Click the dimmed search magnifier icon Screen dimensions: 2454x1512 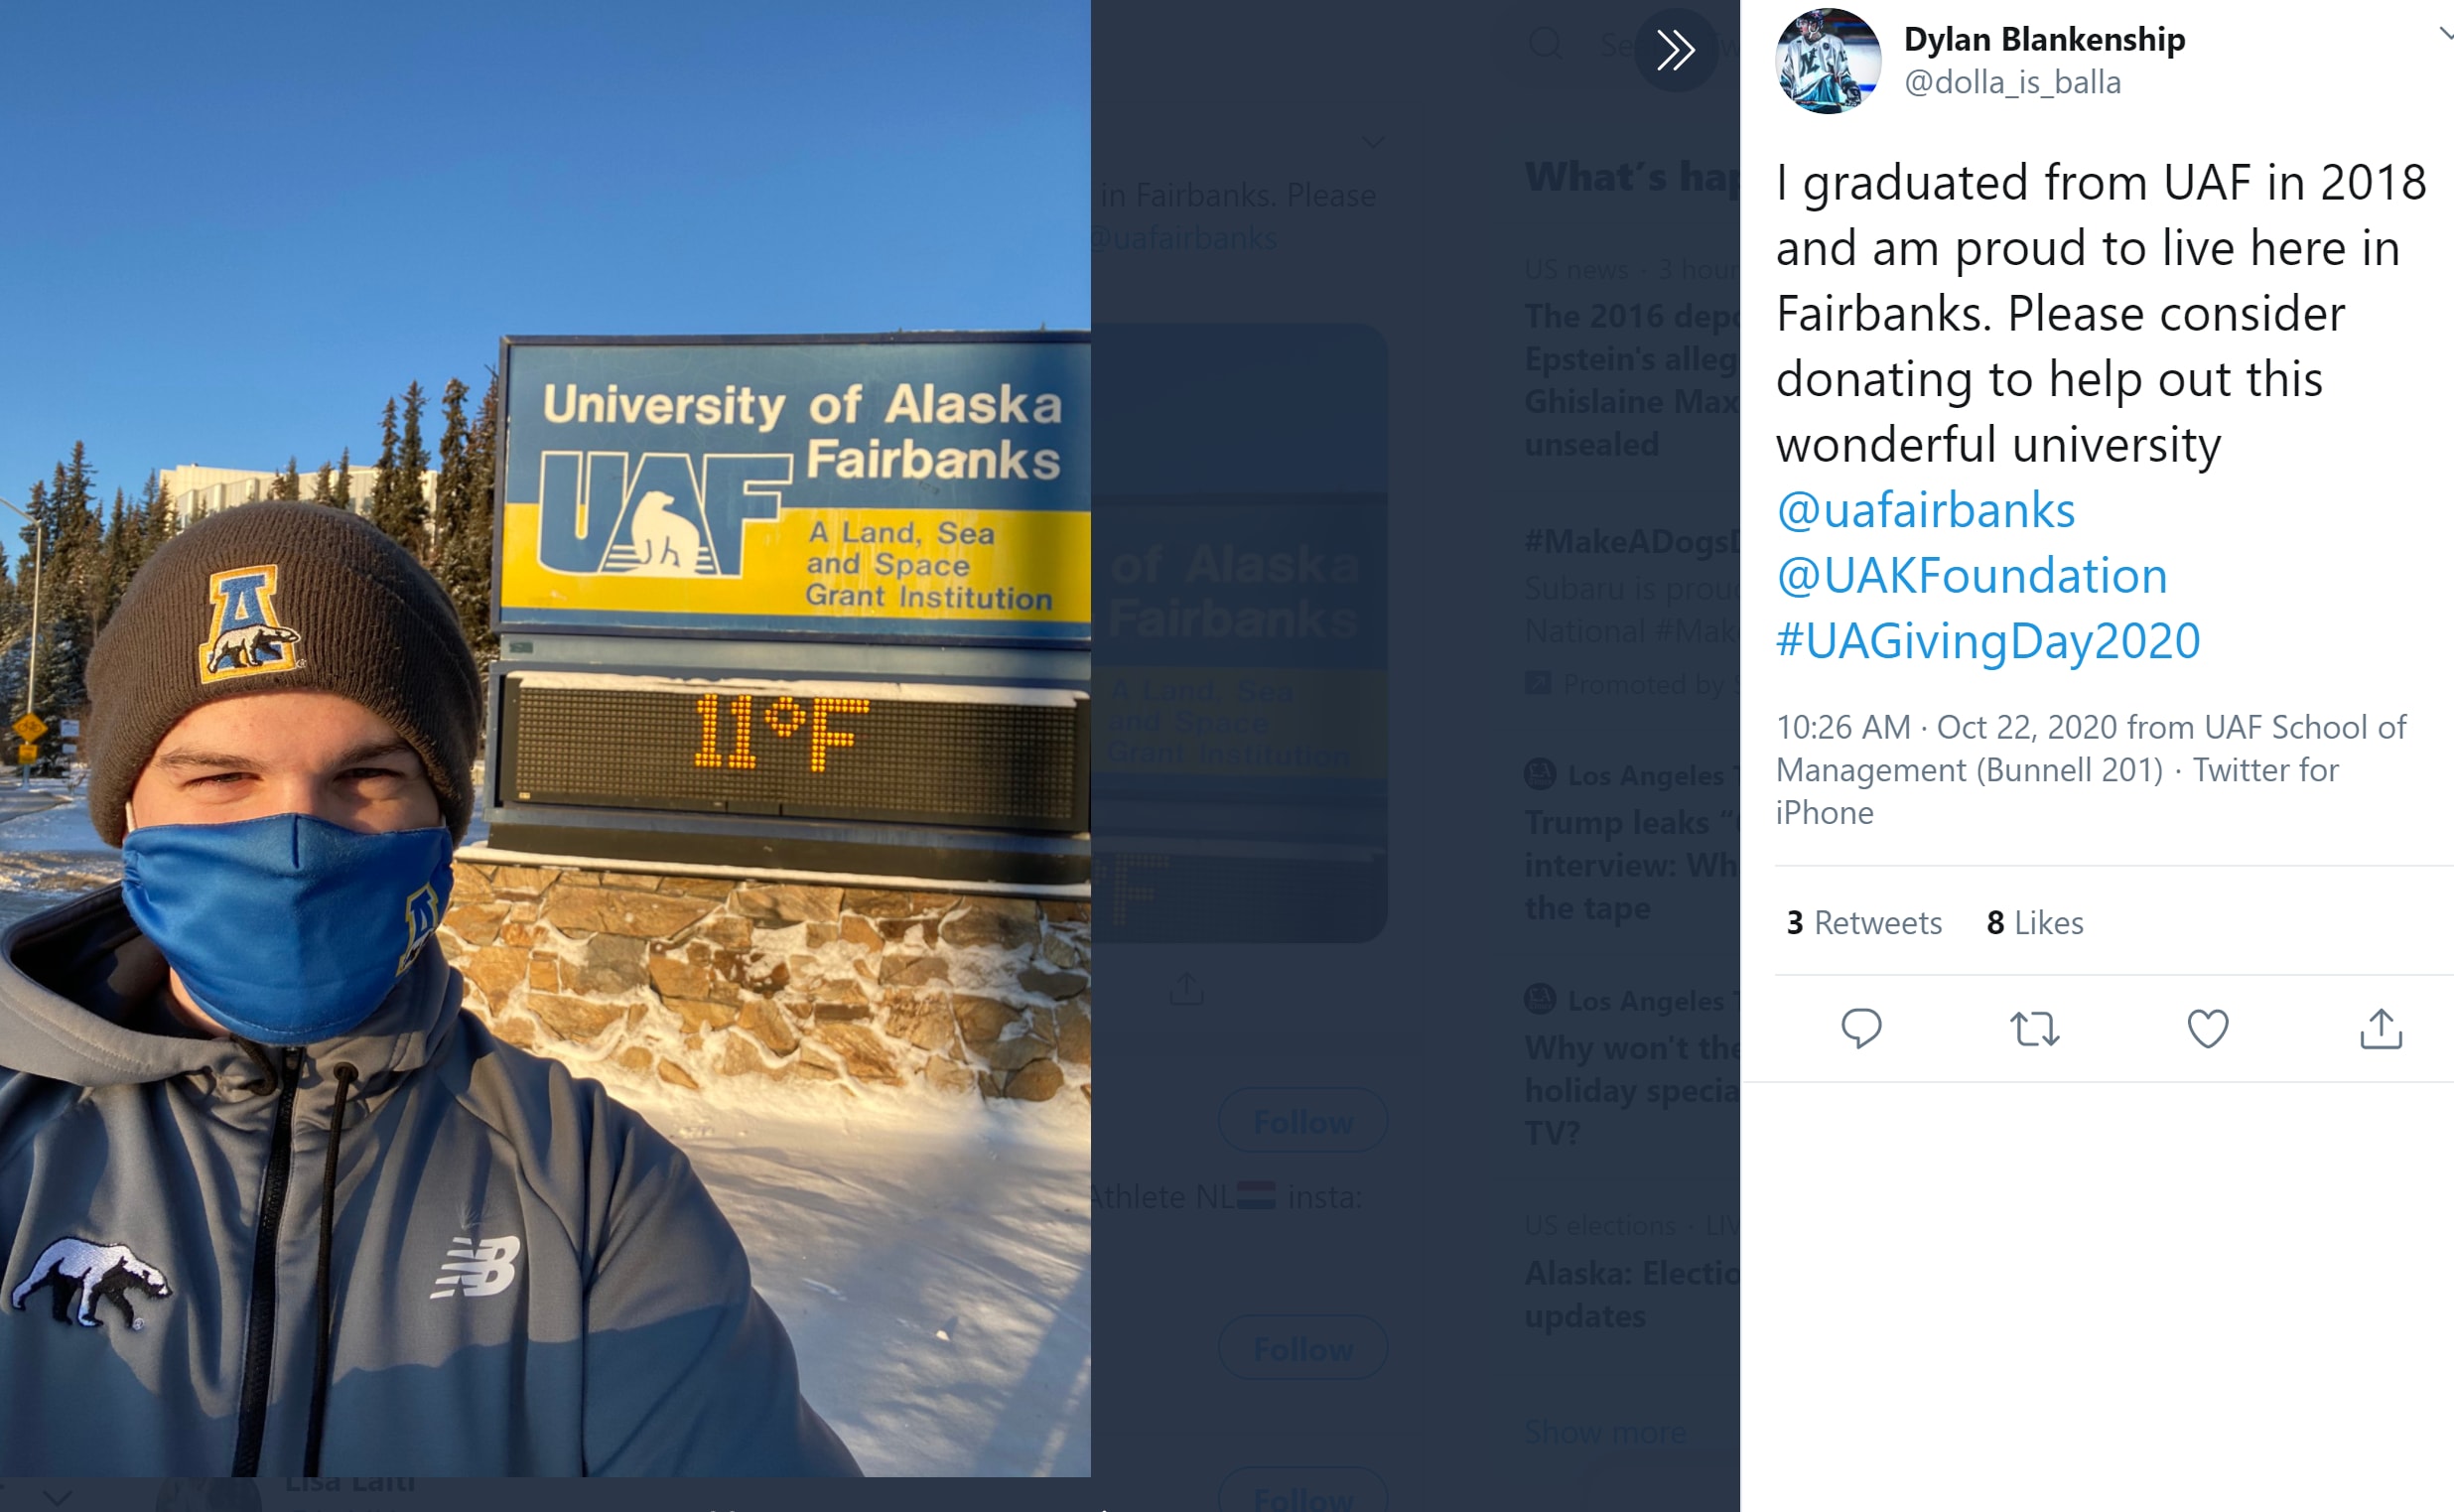click(1546, 44)
